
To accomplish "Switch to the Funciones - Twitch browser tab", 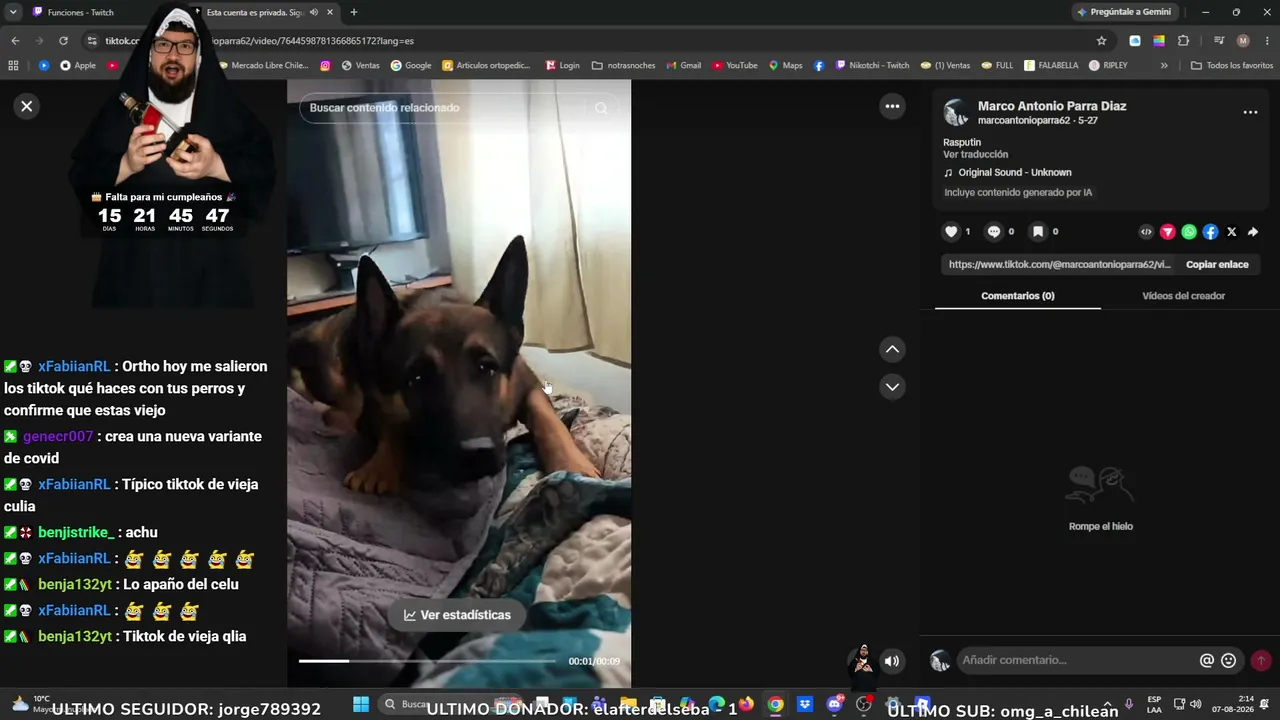I will (x=80, y=12).
